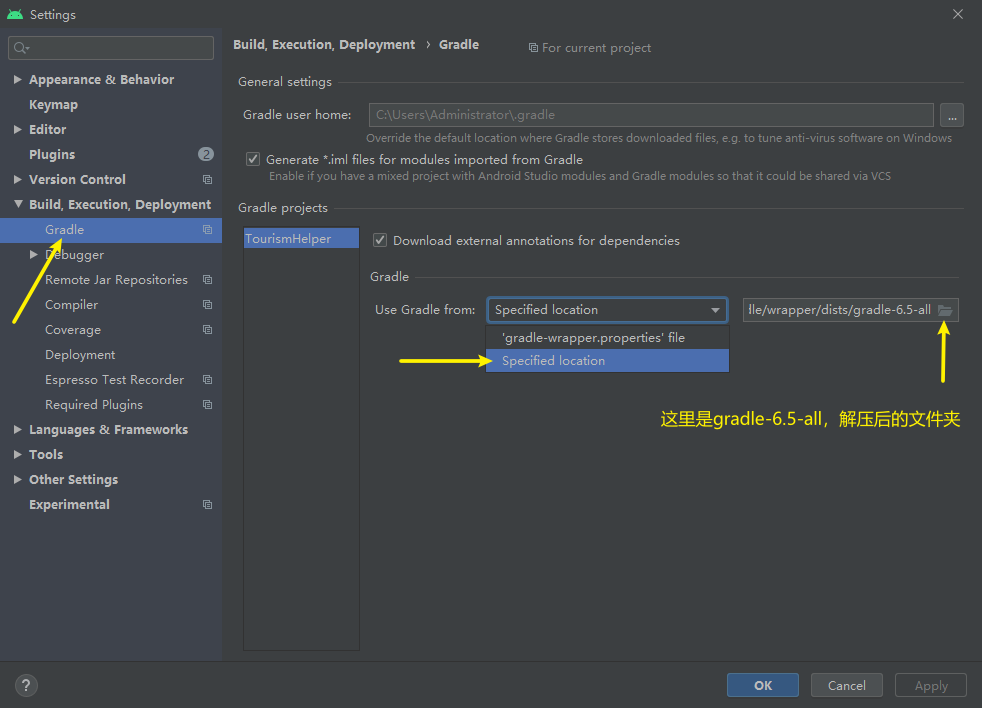Click the Gradle user home path field
The width and height of the screenshot is (982, 708).
pos(651,115)
